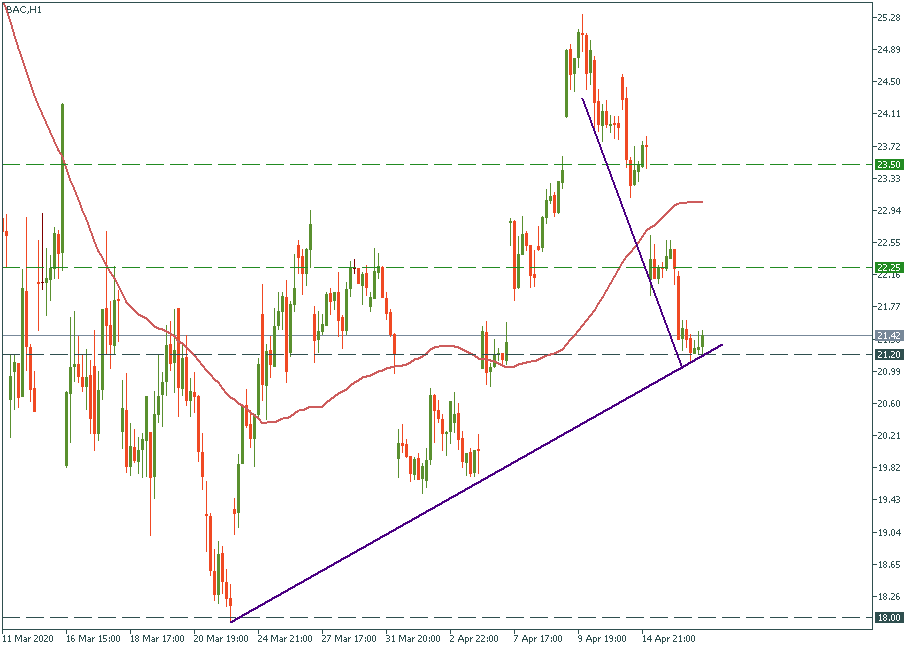915x650 pixels.
Task: Click 24.11 on the price scale
Action: click(x=887, y=114)
